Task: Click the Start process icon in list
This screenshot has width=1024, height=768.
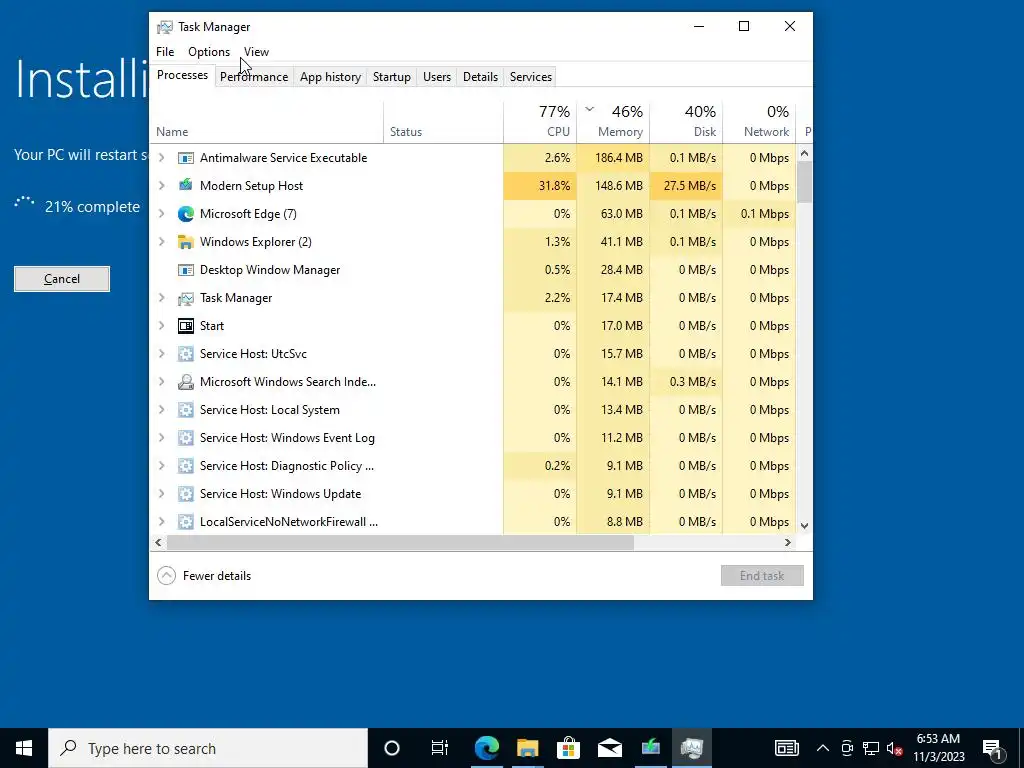Action: tap(185, 326)
